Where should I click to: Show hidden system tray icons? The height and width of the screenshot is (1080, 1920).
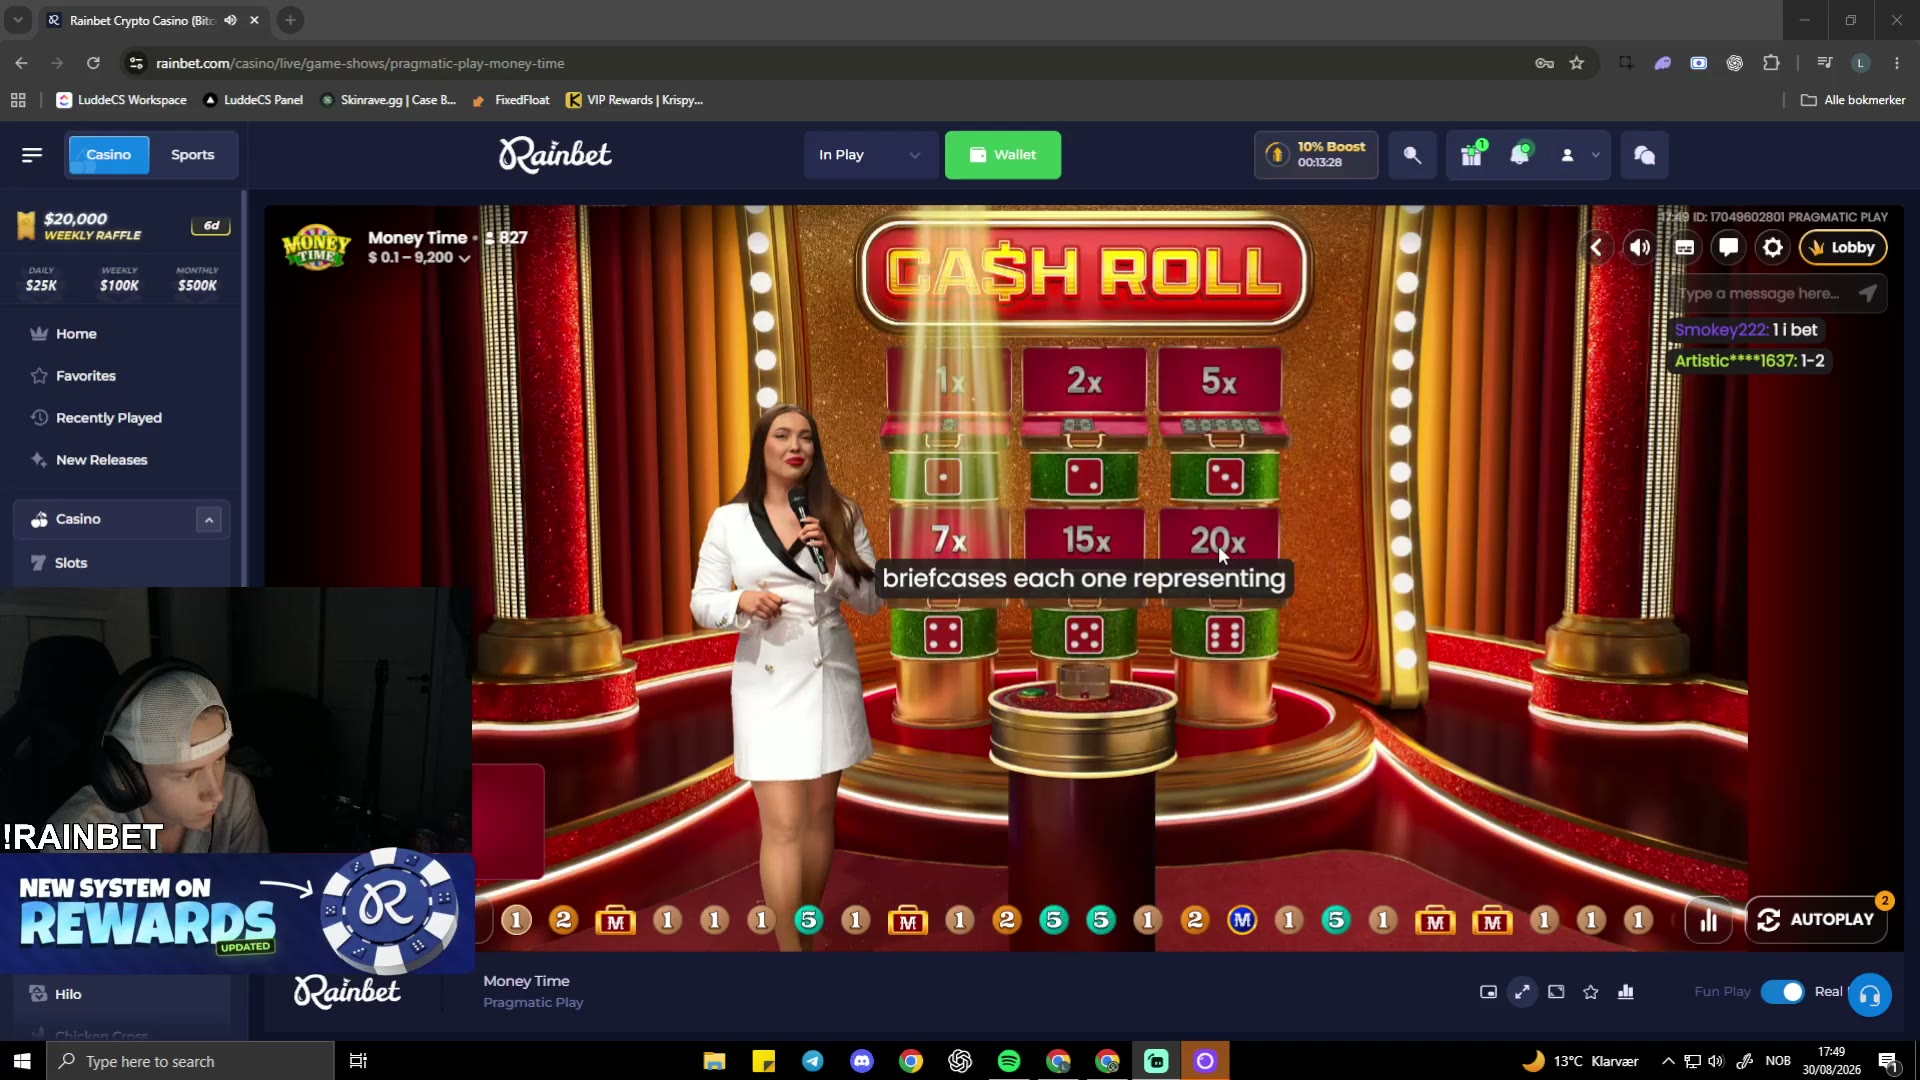pos(1668,1061)
